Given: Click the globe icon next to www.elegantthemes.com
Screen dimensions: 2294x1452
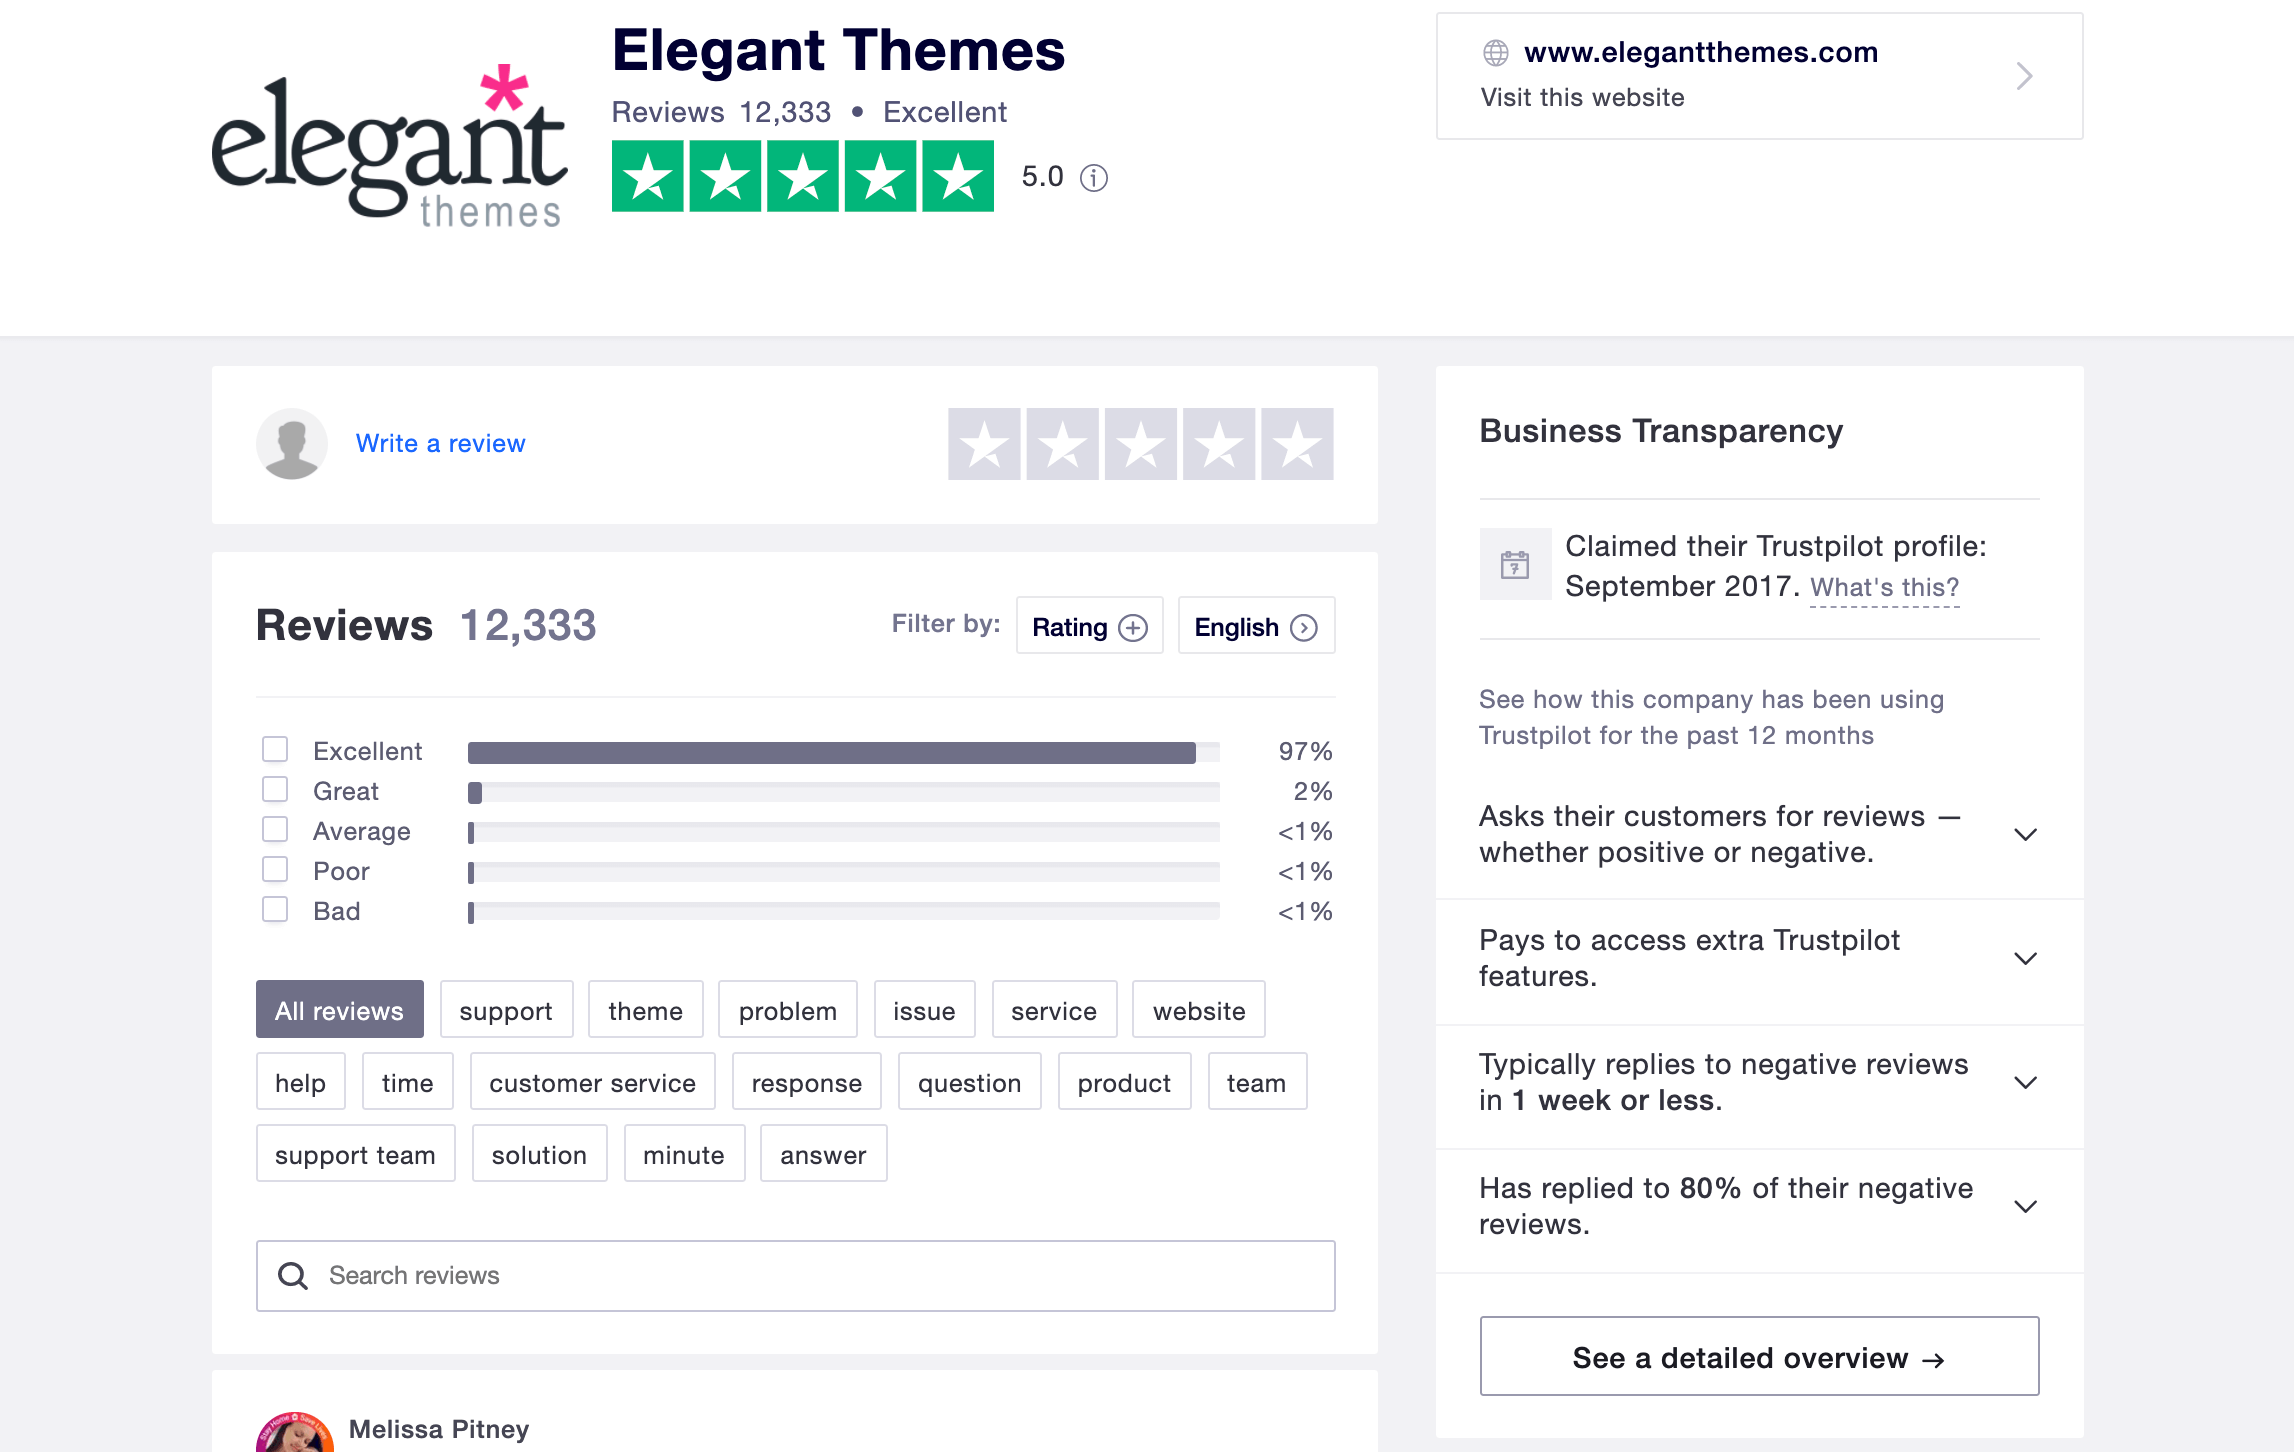Looking at the screenshot, I should (1496, 52).
